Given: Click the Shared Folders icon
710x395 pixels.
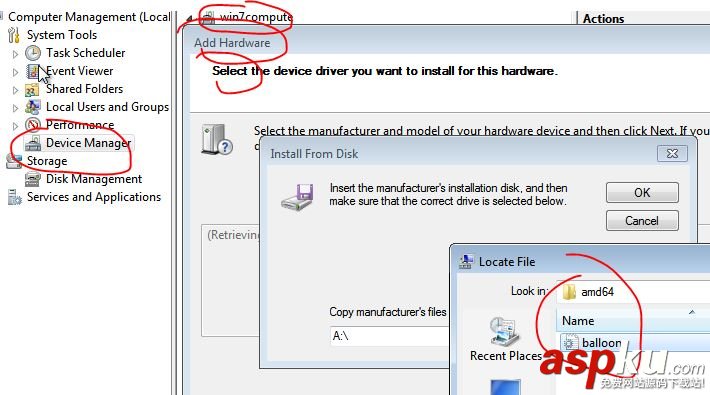Looking at the screenshot, I should pyautogui.click(x=32, y=90).
